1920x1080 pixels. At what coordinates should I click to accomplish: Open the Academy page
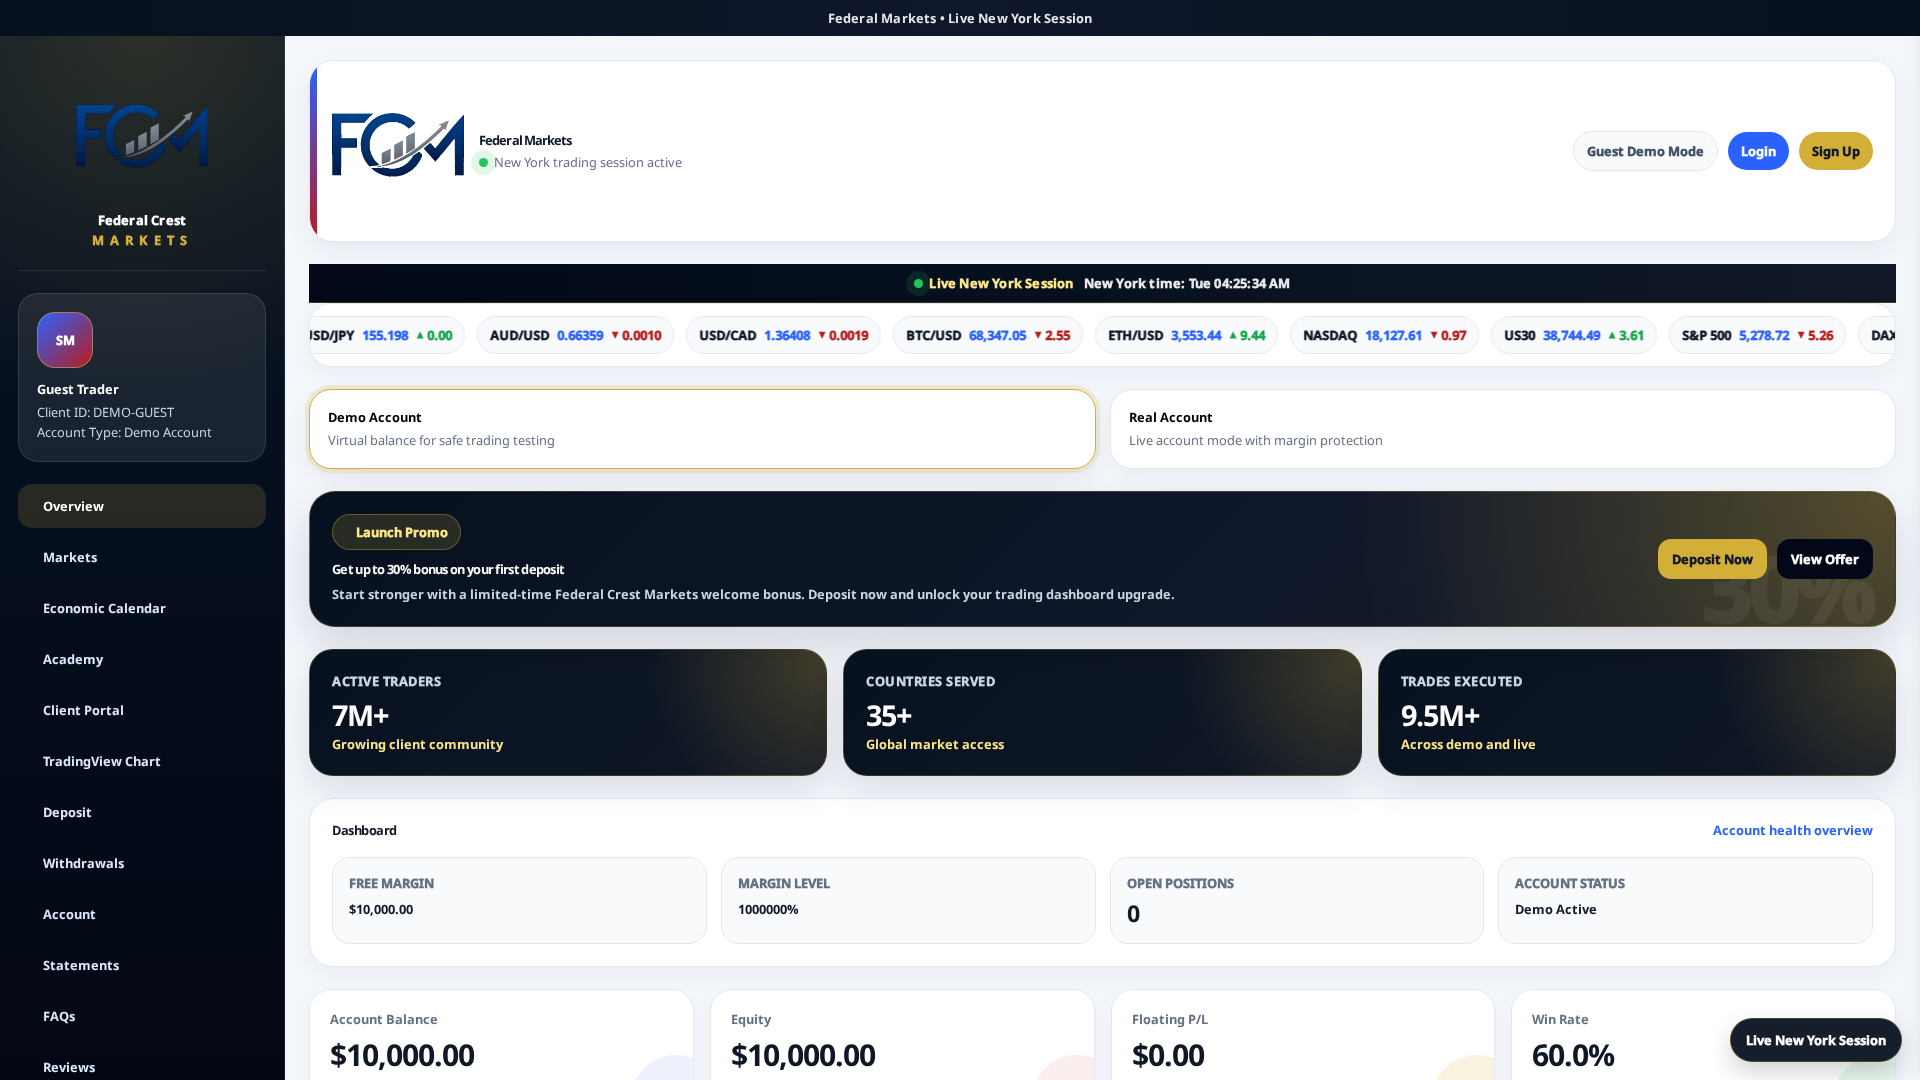click(142, 659)
